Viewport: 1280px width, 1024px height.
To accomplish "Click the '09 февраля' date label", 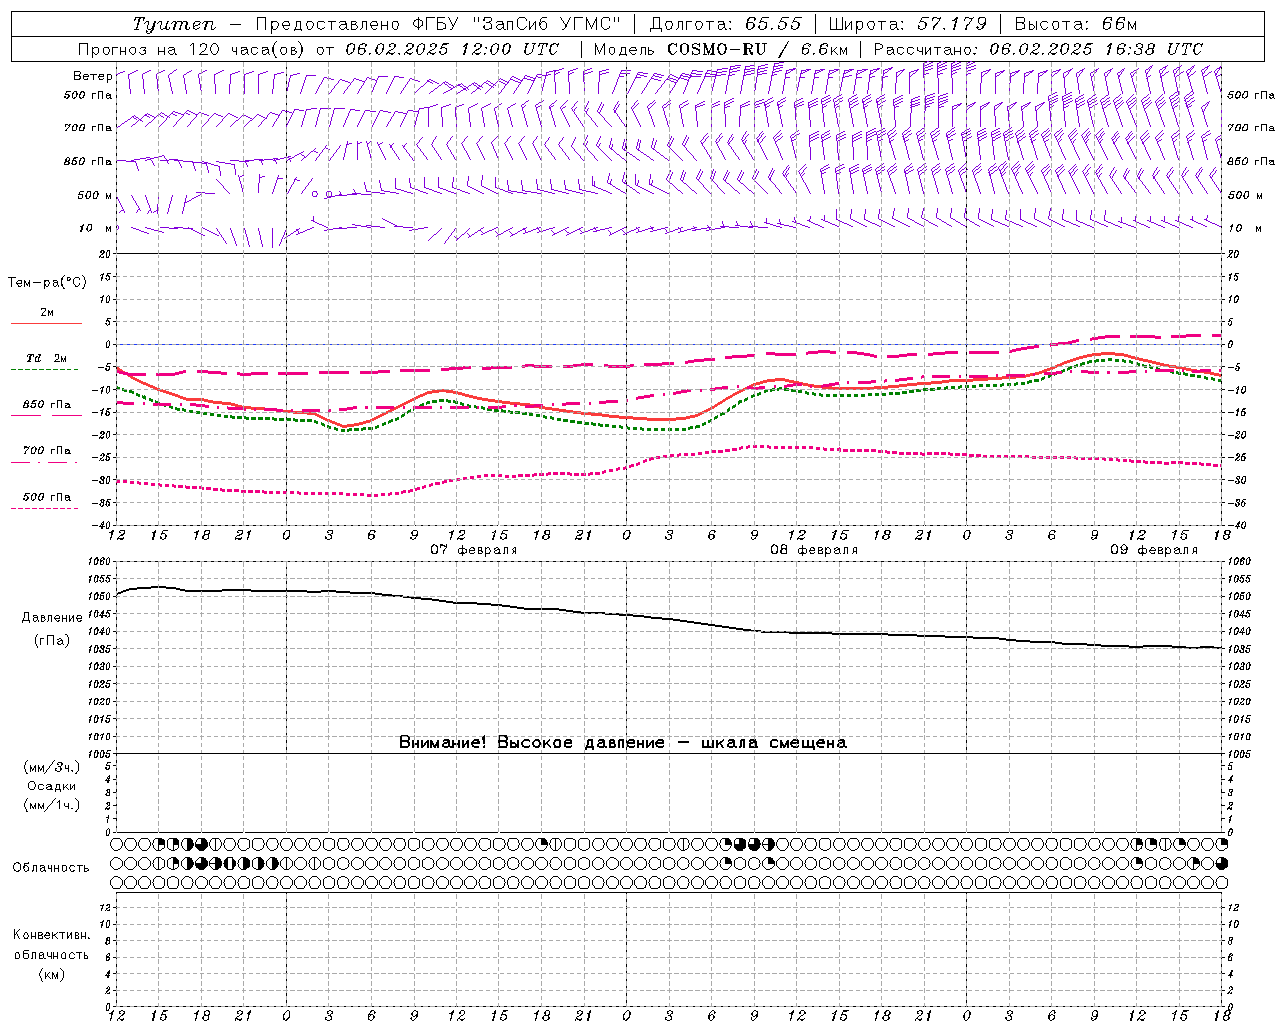I will click(1154, 550).
